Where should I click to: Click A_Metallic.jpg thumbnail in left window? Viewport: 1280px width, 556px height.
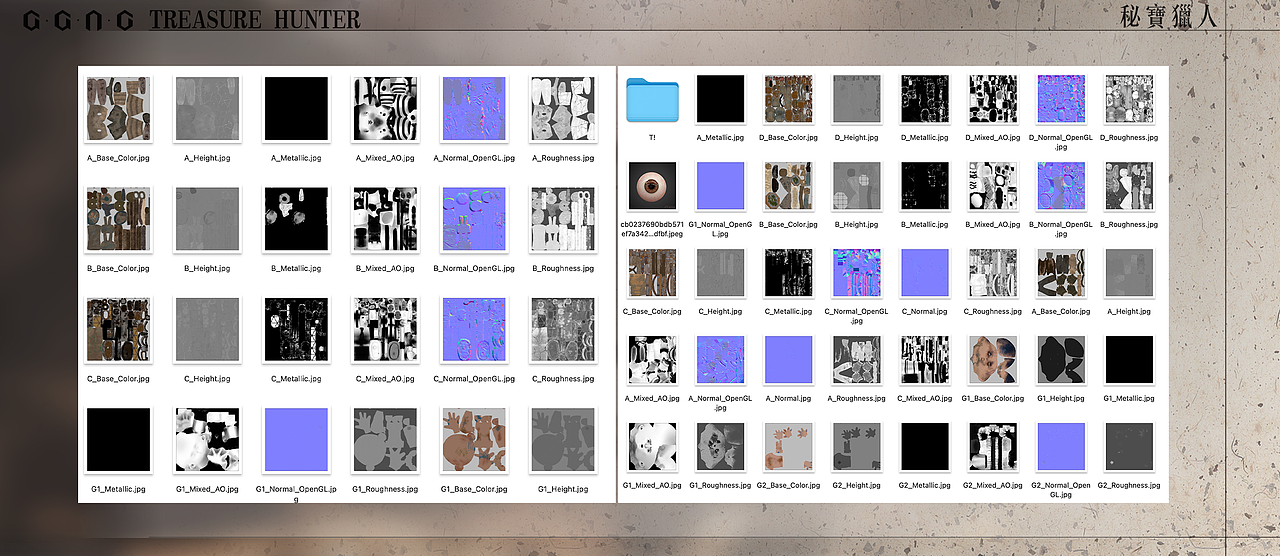tap(295, 108)
